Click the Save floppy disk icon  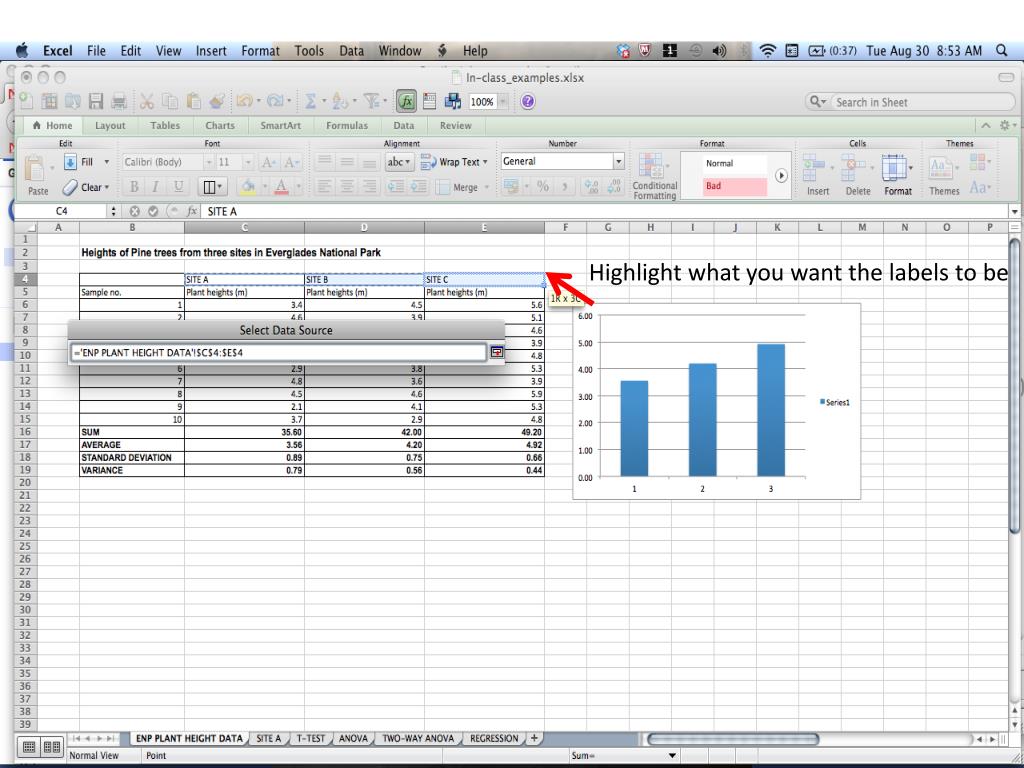[96, 101]
